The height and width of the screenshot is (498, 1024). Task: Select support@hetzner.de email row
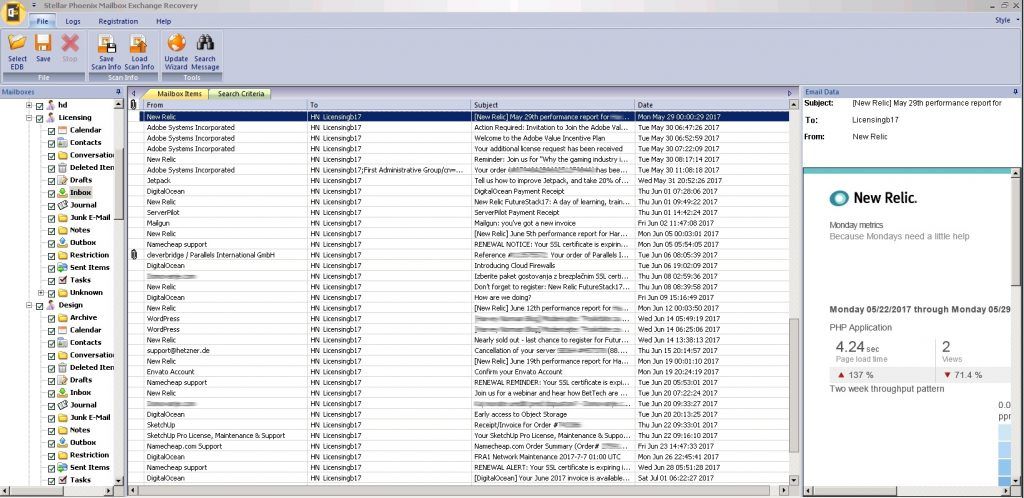click(458, 350)
